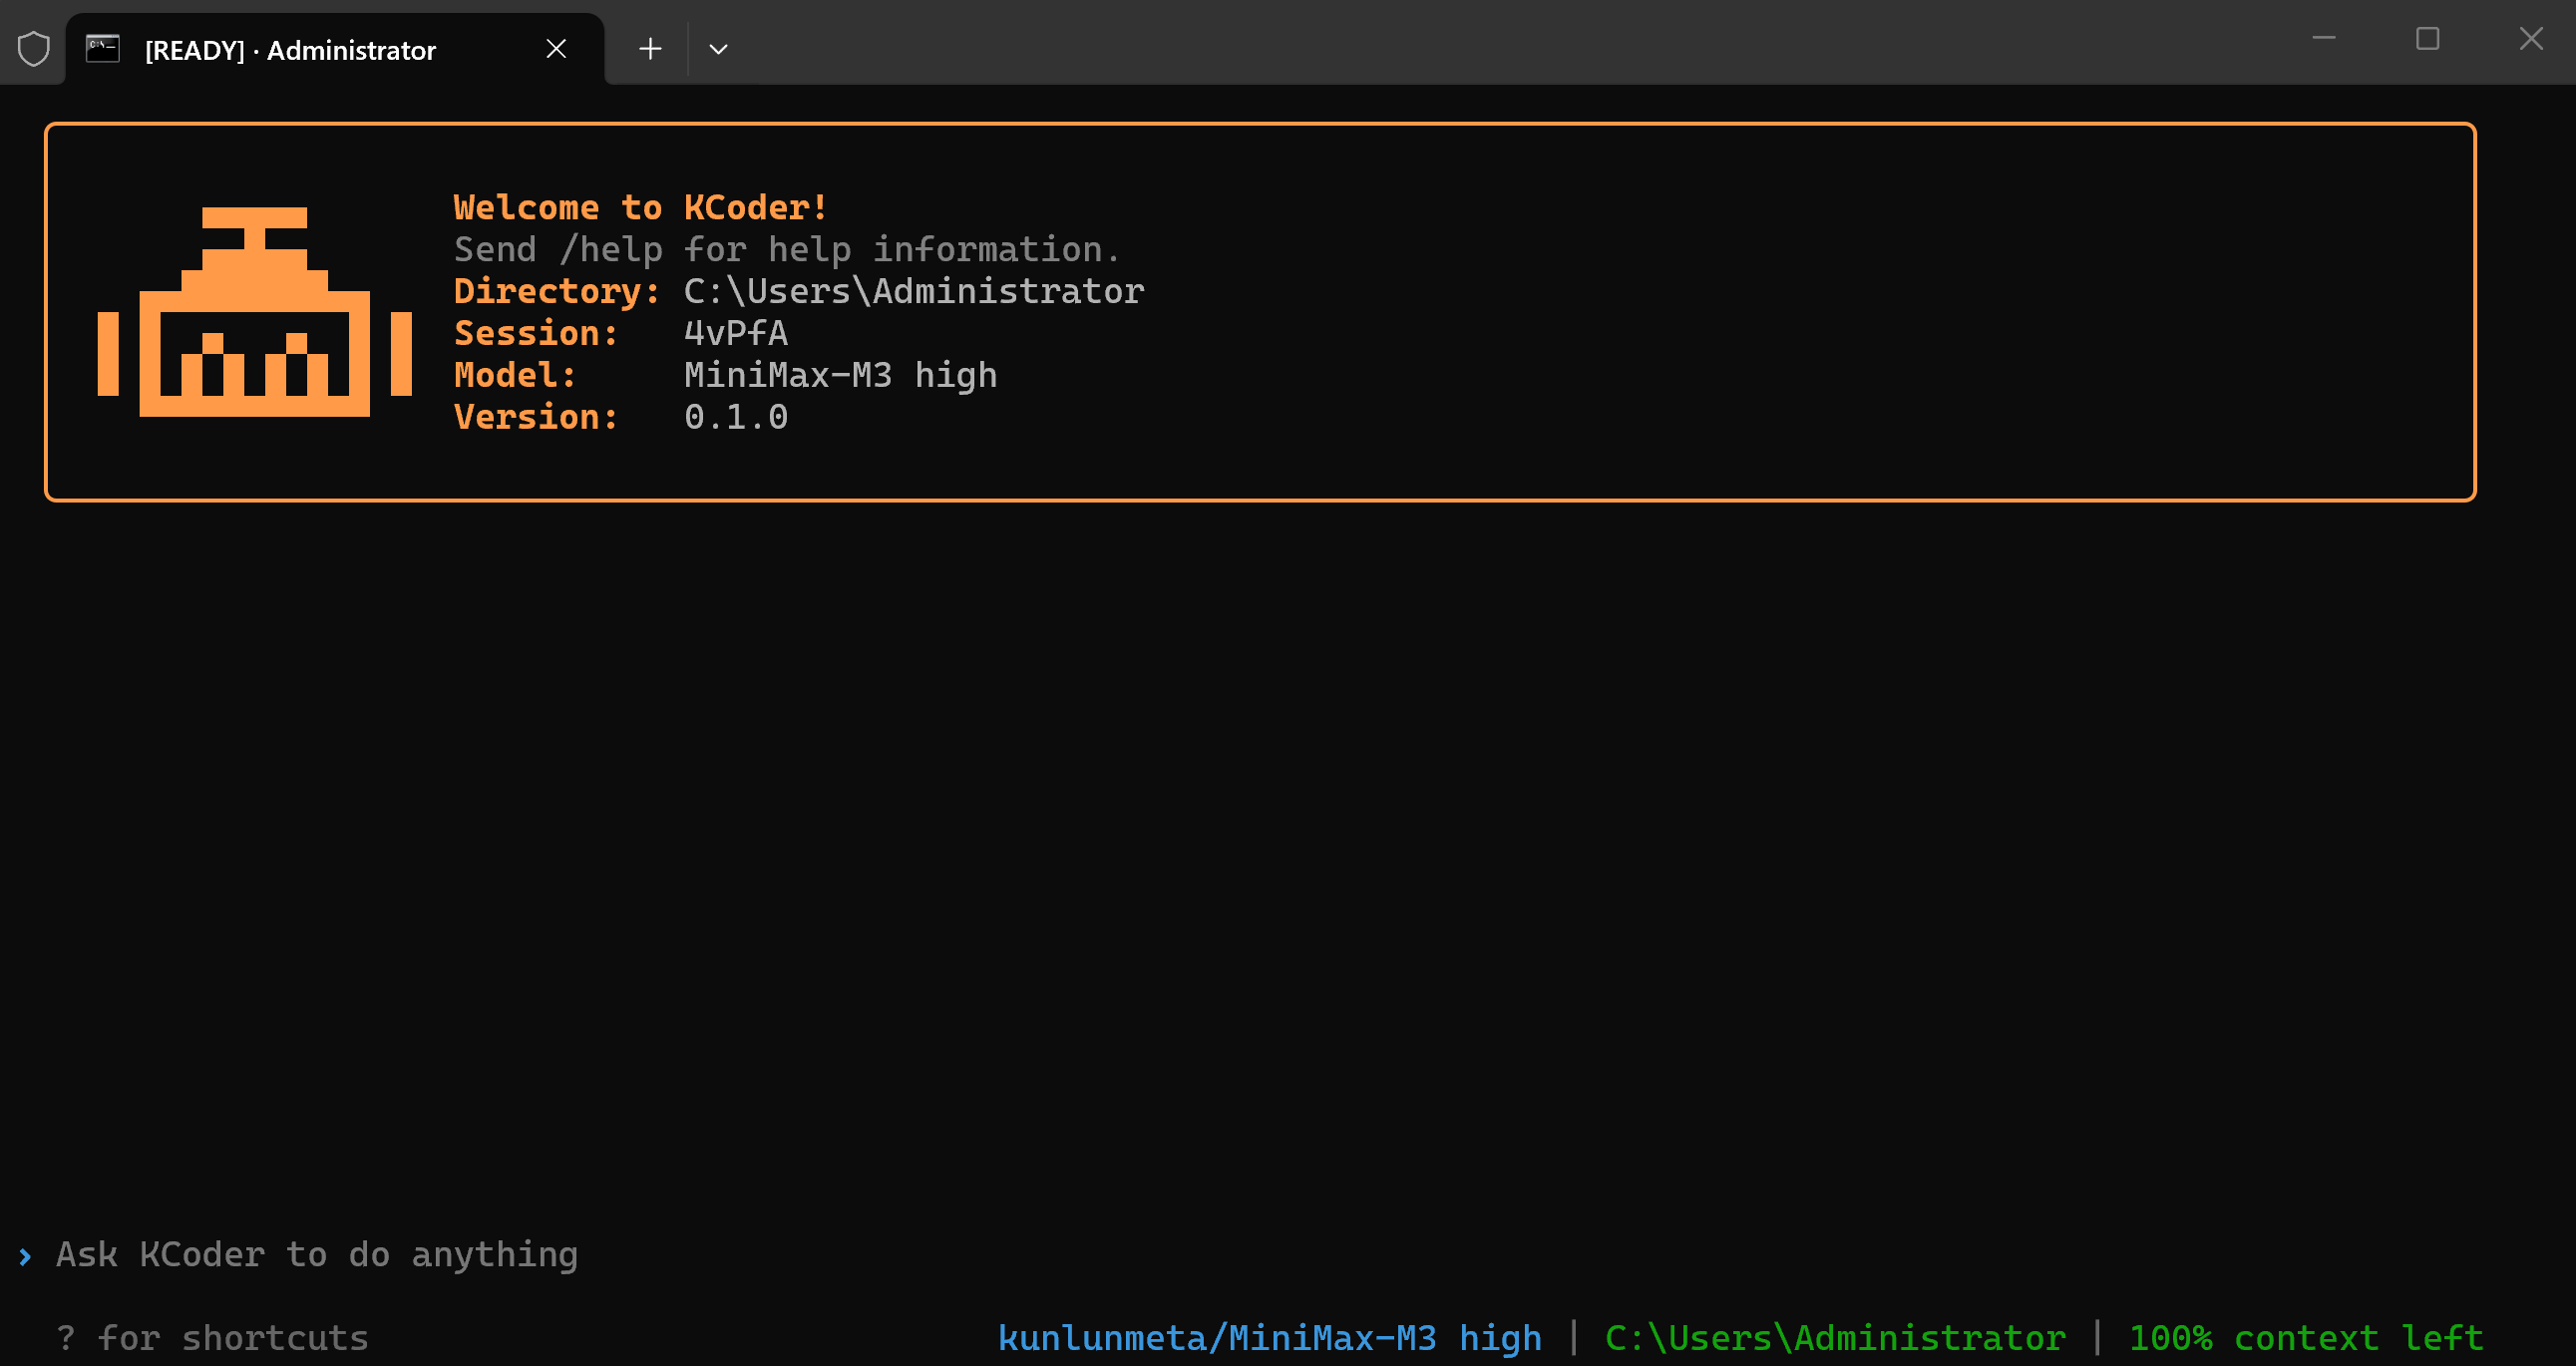This screenshot has width=2576, height=1366.
Task: Click the banner directory path C:\Users\Administrator
Action: click(914, 292)
